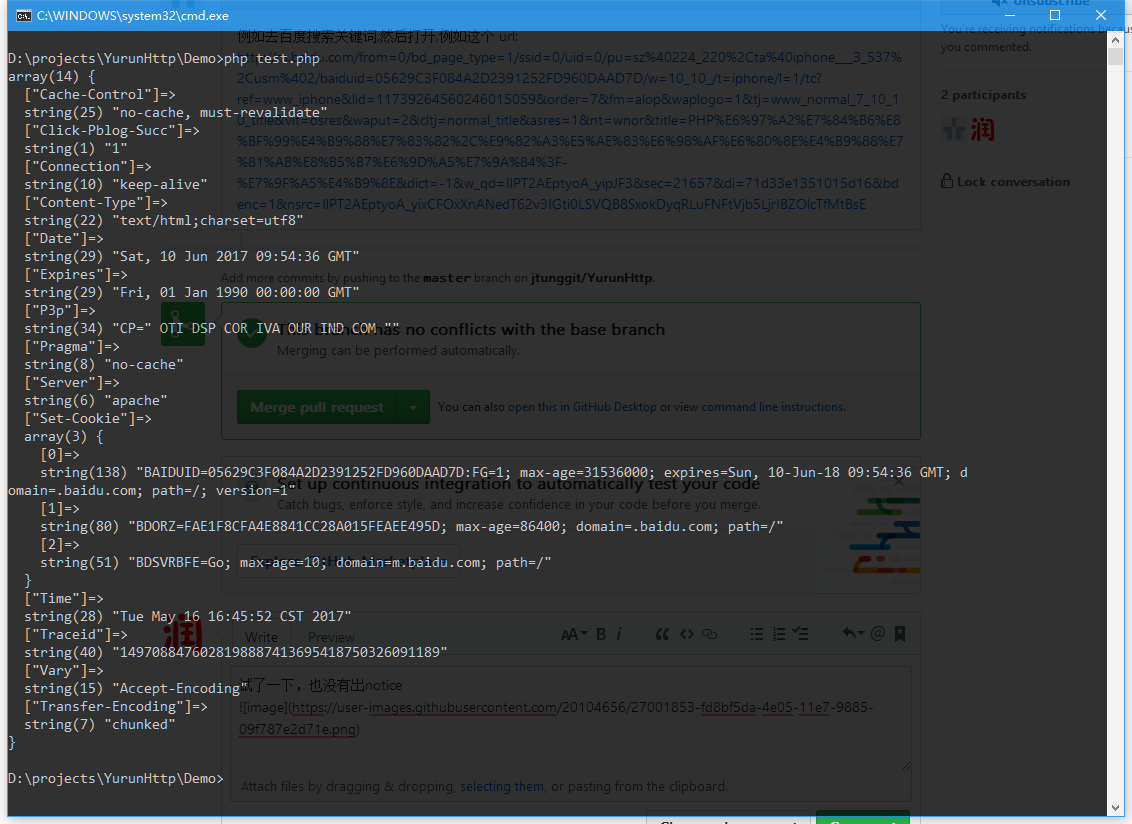Viewport: 1132px width, 824px height.
Task: Click the BDORZ cookie string line
Action: pyautogui.click(x=412, y=526)
